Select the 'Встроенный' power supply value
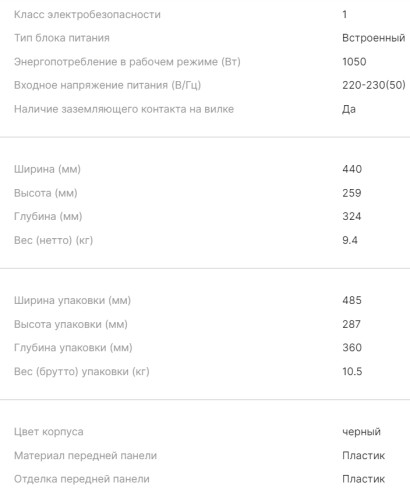Image resolution: width=410 pixels, height=500 pixels. [374, 38]
